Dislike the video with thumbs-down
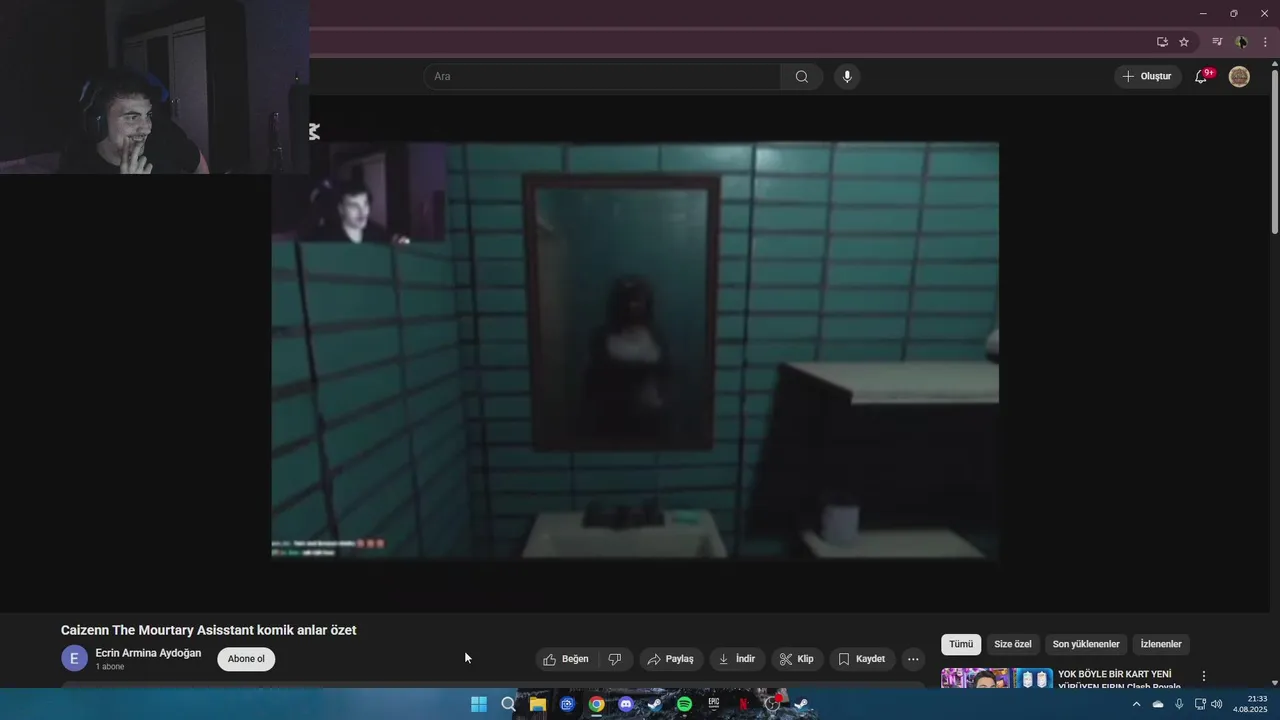The width and height of the screenshot is (1280, 720). click(615, 659)
